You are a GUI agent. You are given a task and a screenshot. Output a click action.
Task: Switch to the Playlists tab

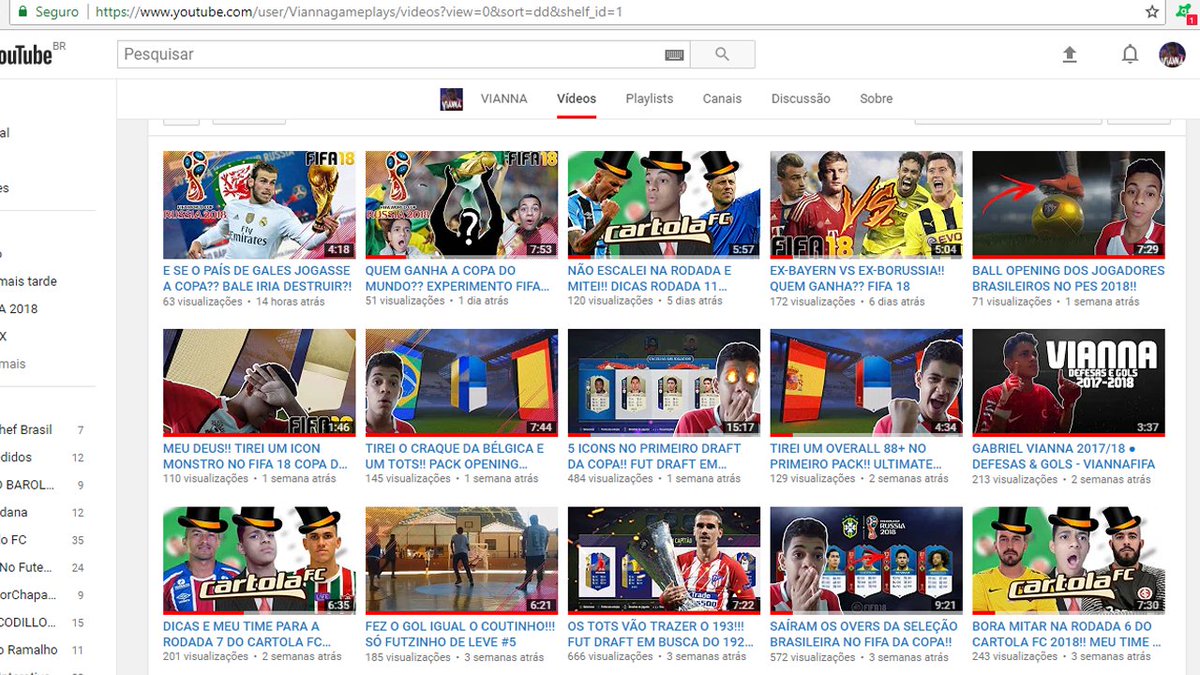pos(649,99)
